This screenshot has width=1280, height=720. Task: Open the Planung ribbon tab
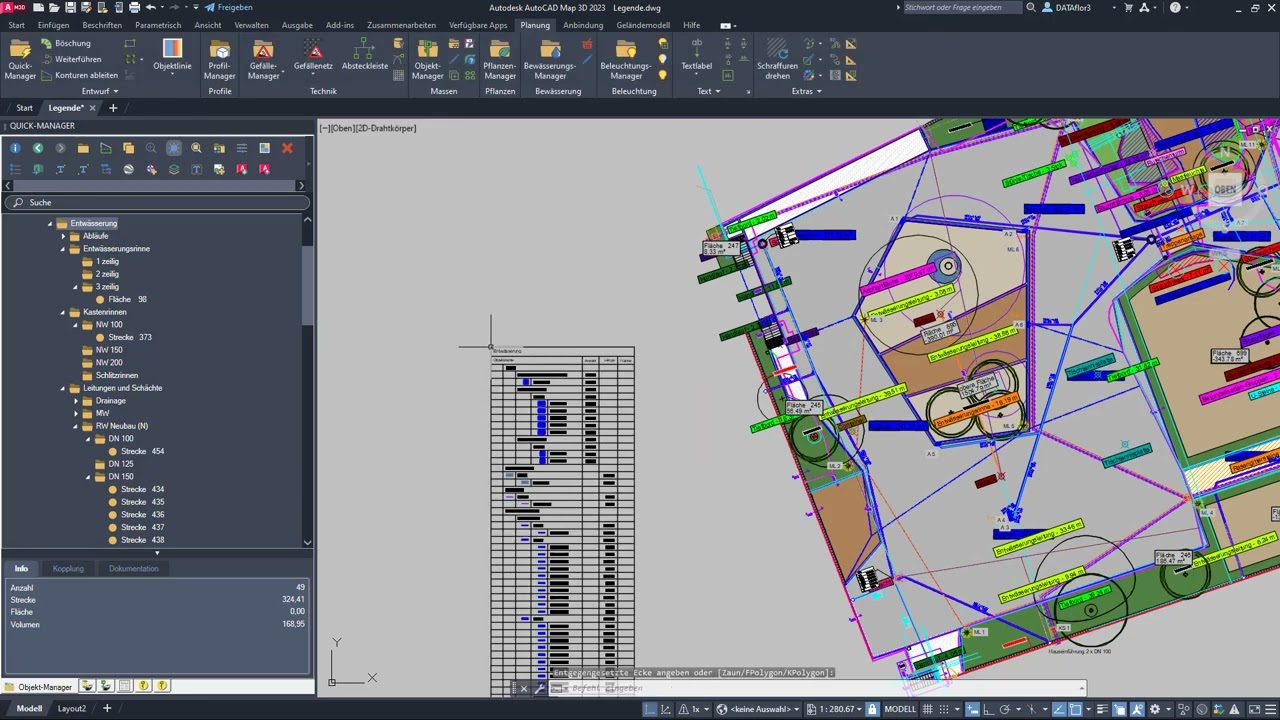535,25
